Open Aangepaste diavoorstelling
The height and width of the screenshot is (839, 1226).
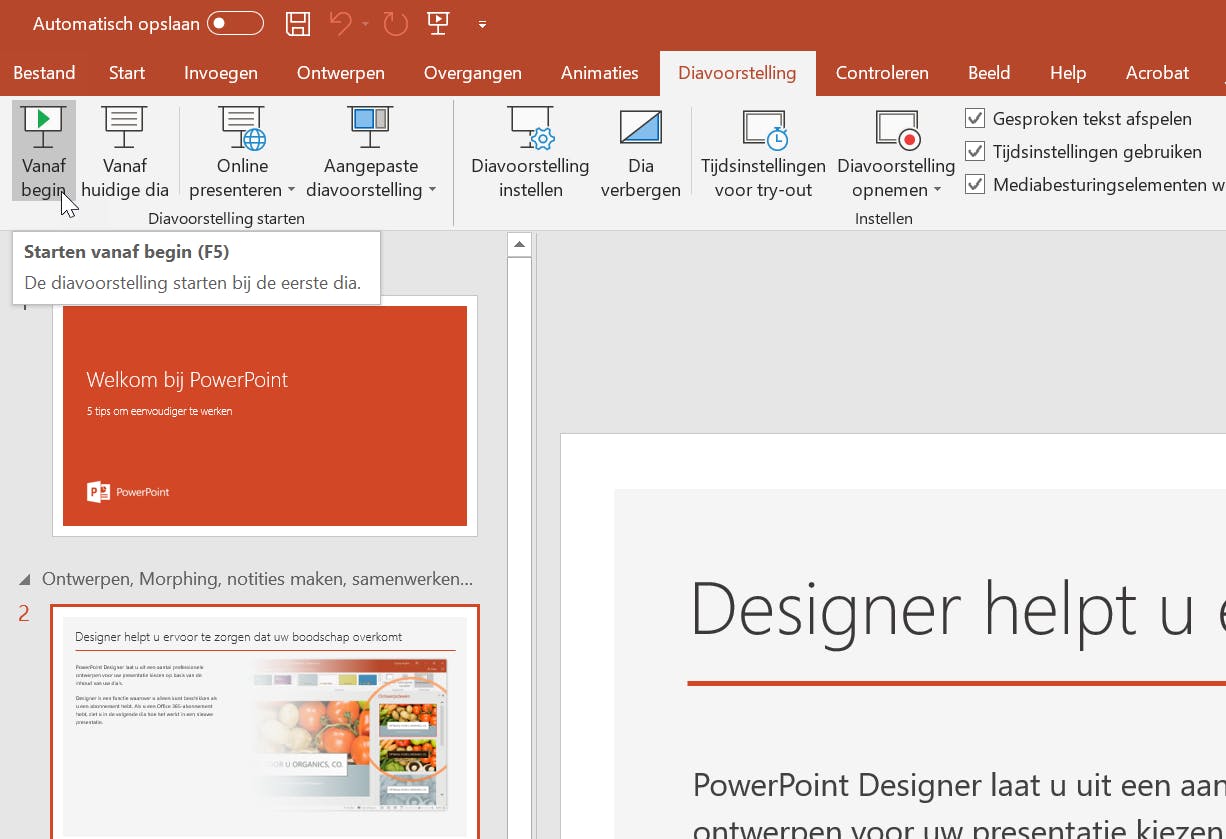click(371, 151)
